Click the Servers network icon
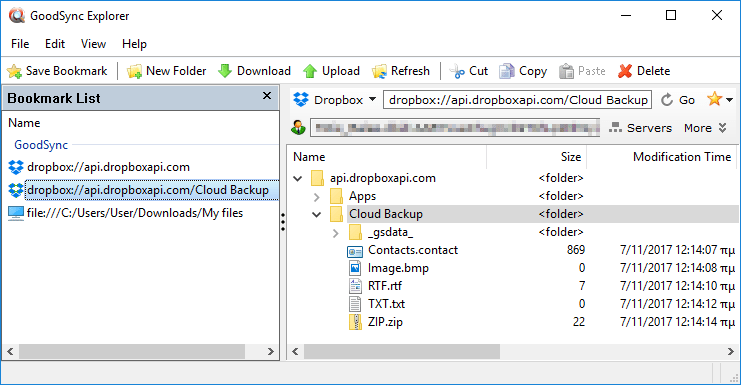 point(615,128)
